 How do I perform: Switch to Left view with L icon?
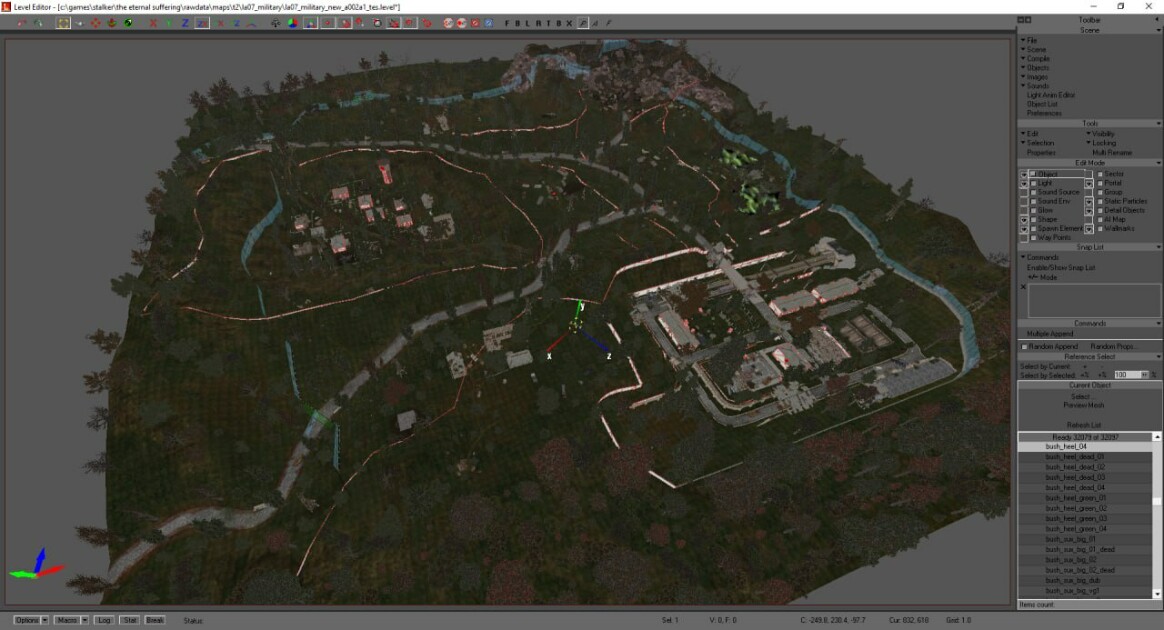tap(527, 23)
